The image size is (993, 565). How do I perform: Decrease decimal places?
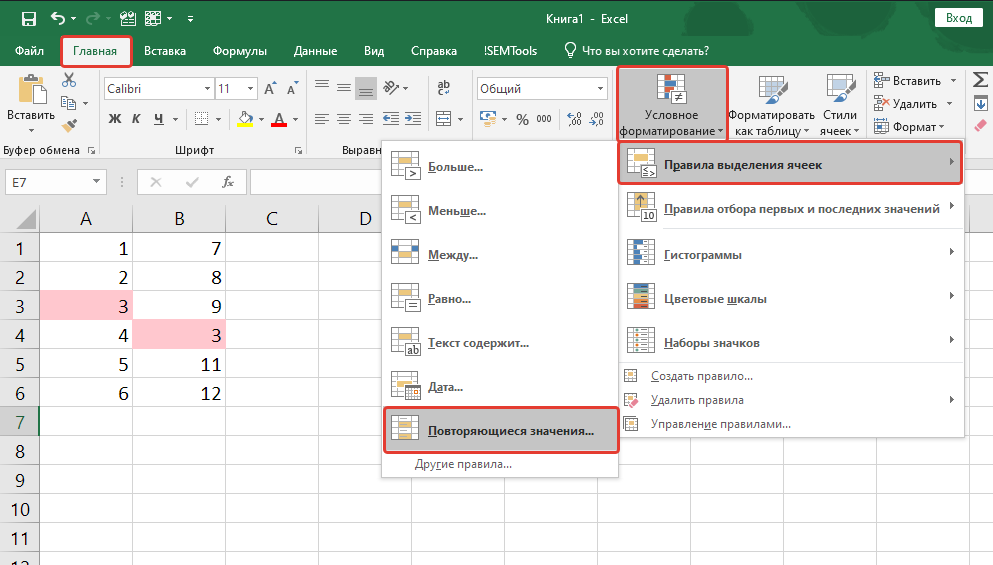pos(597,118)
